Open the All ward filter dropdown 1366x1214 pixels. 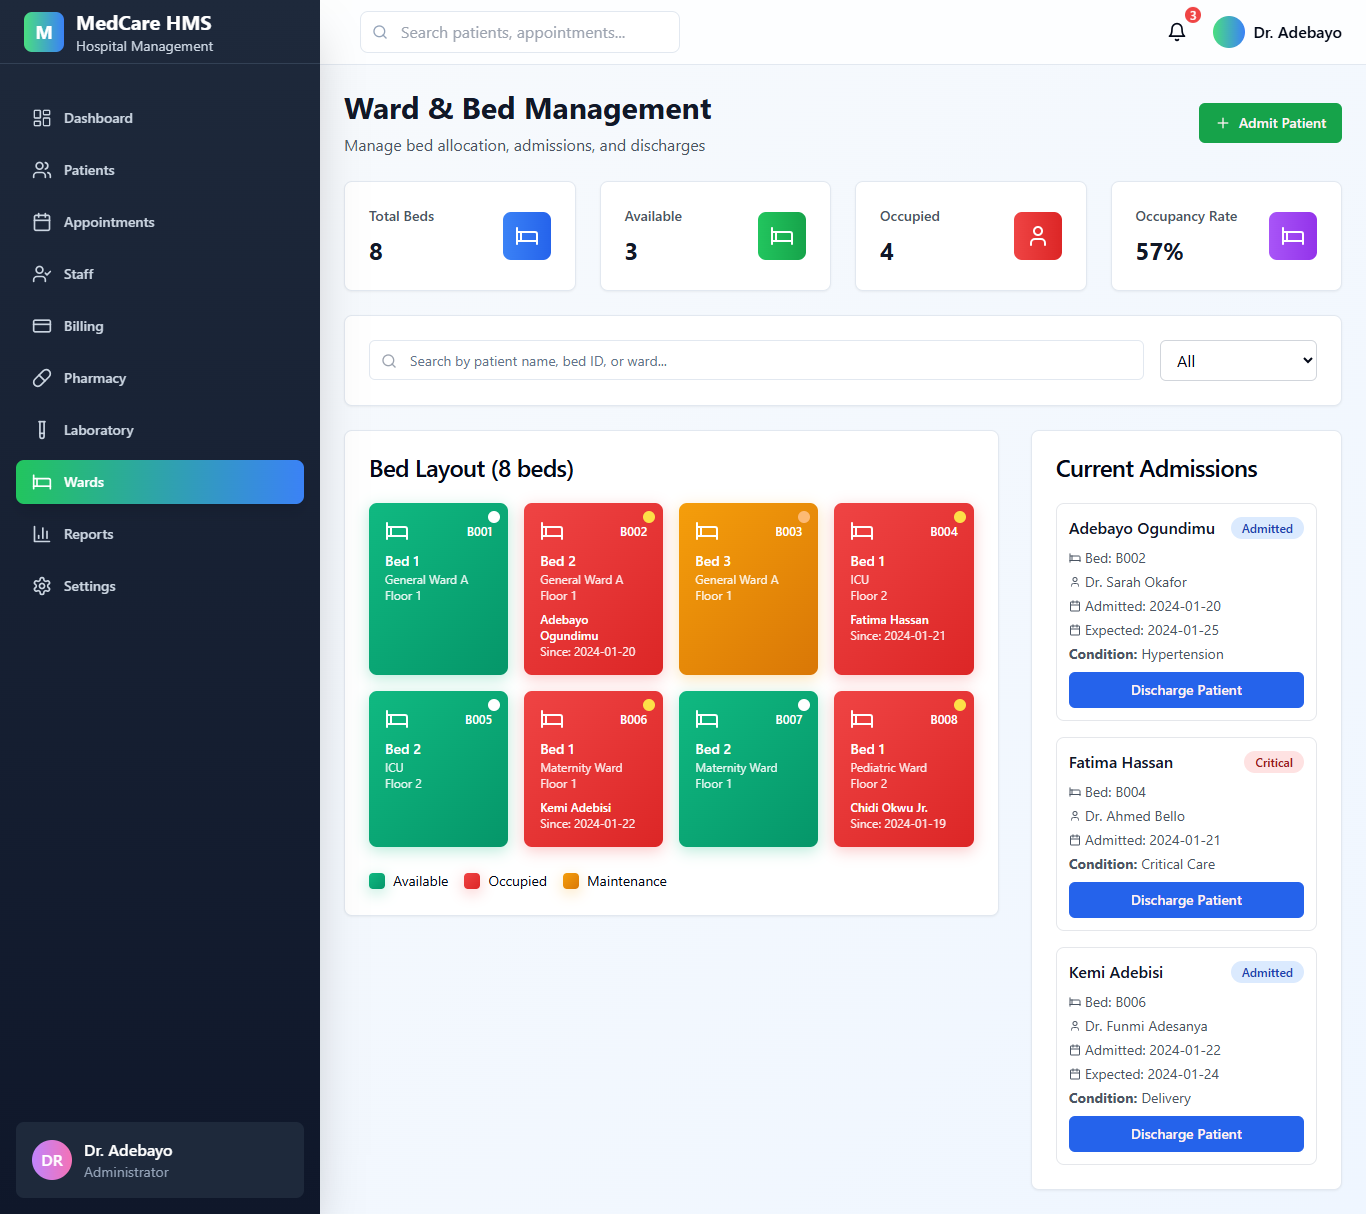(1238, 361)
